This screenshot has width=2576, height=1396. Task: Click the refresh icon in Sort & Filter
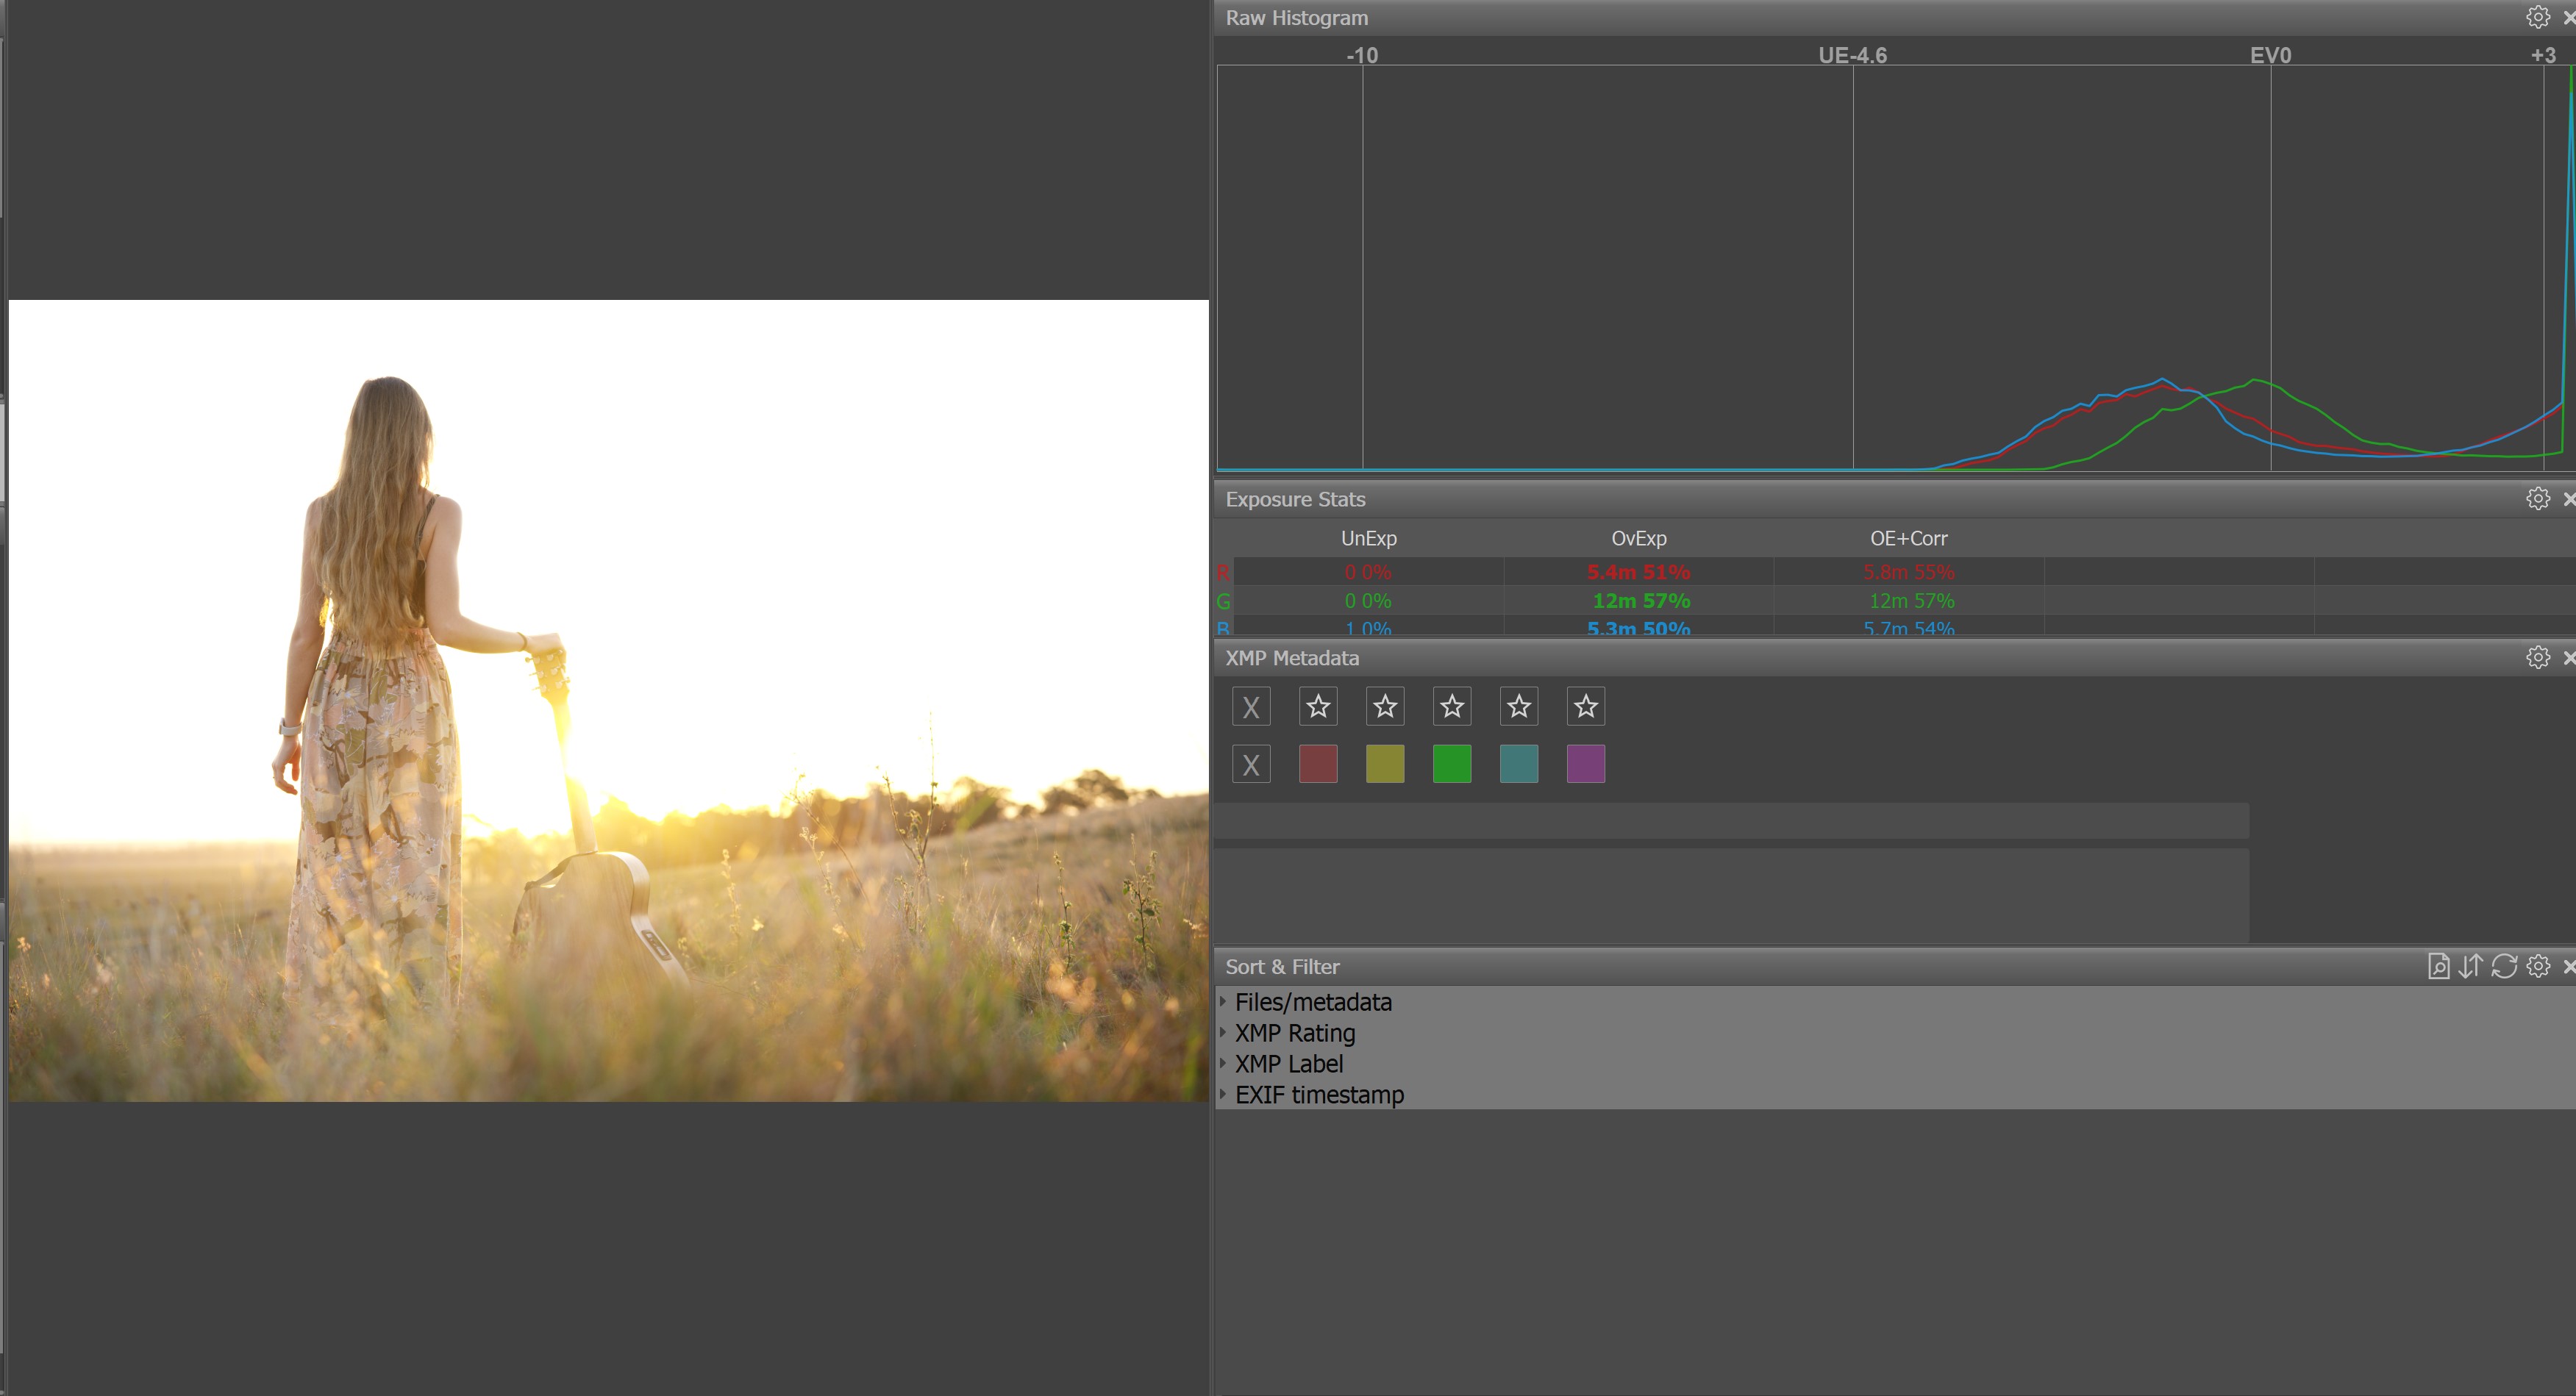2504,966
